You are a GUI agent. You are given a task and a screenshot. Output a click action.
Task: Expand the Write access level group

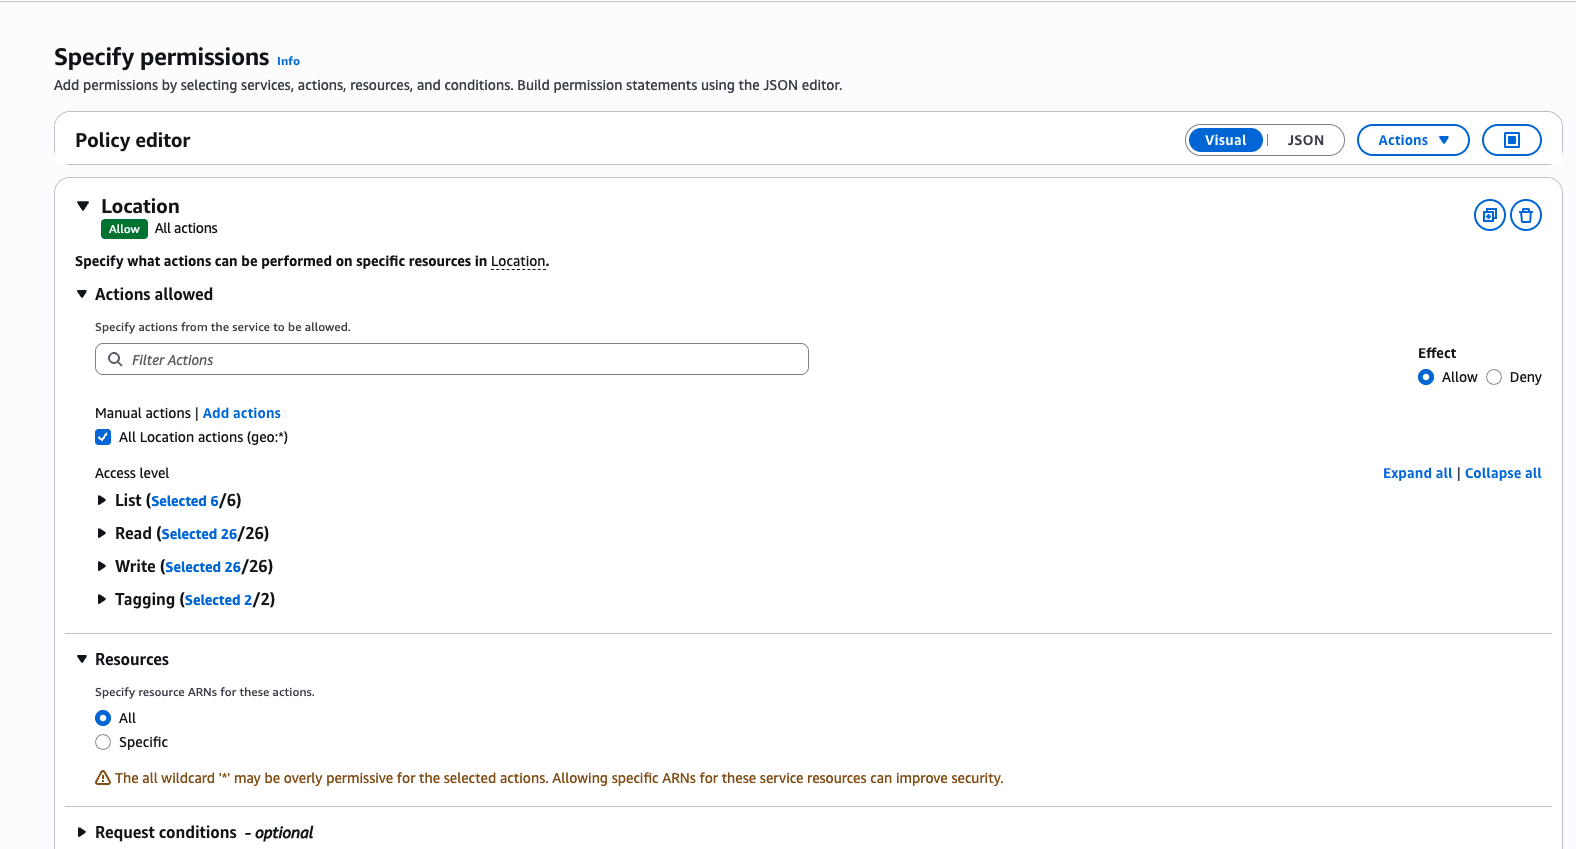pyautogui.click(x=102, y=566)
